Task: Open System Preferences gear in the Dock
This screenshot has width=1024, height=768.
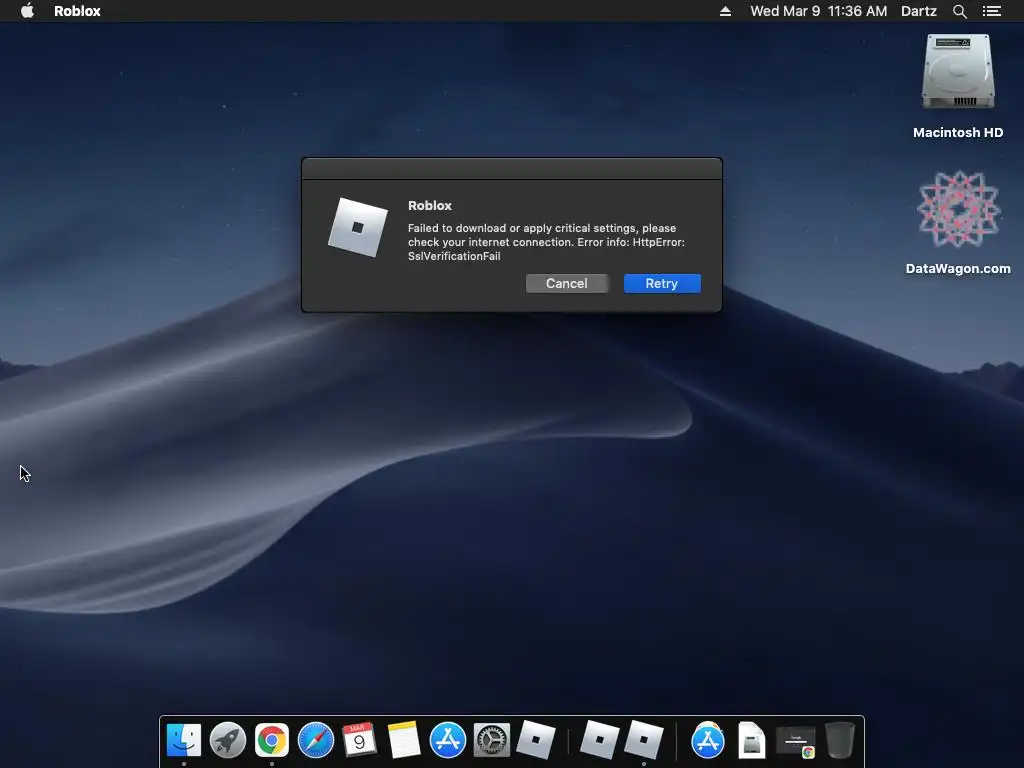Action: point(491,740)
